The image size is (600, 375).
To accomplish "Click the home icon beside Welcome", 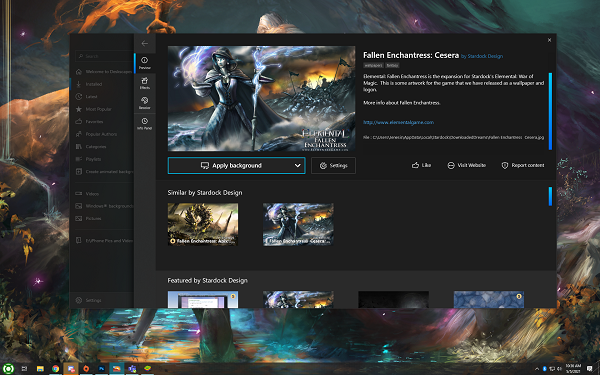I will 79,72.
